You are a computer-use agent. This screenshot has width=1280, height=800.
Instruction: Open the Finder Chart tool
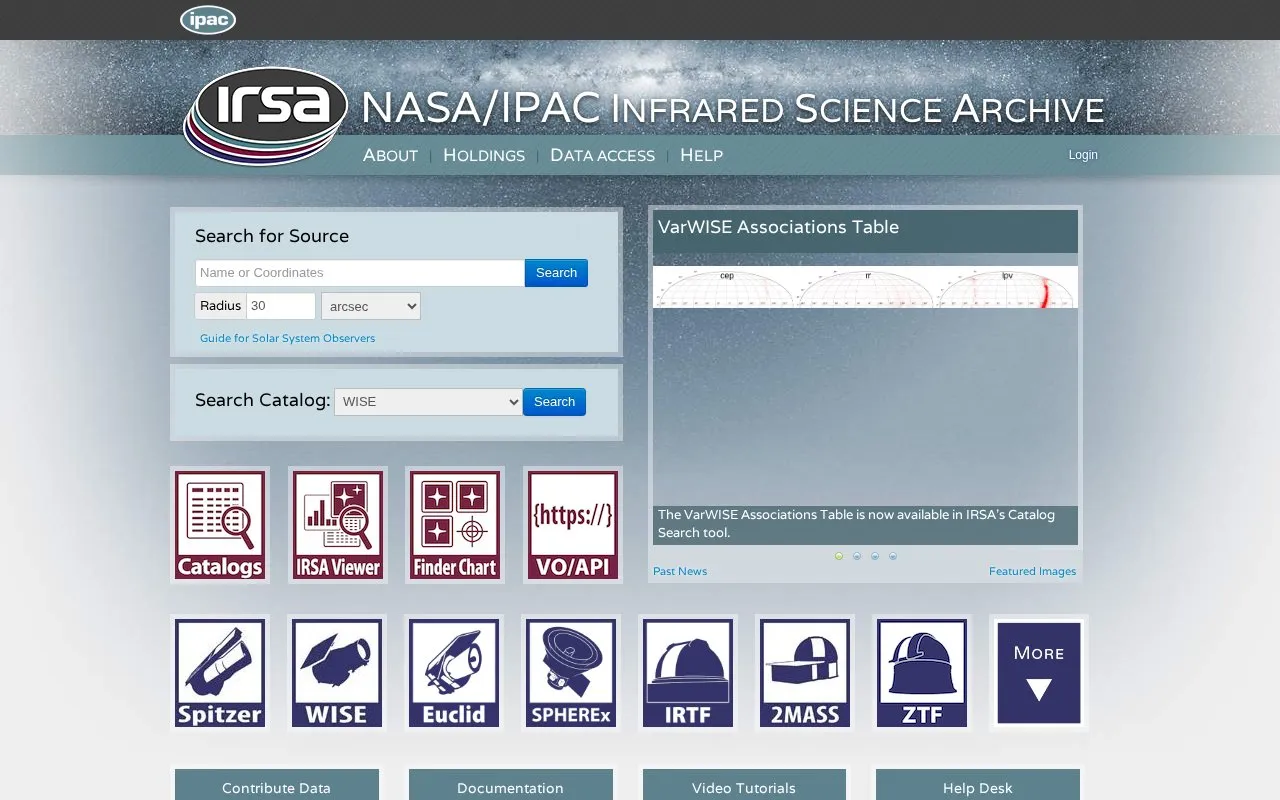pos(455,525)
